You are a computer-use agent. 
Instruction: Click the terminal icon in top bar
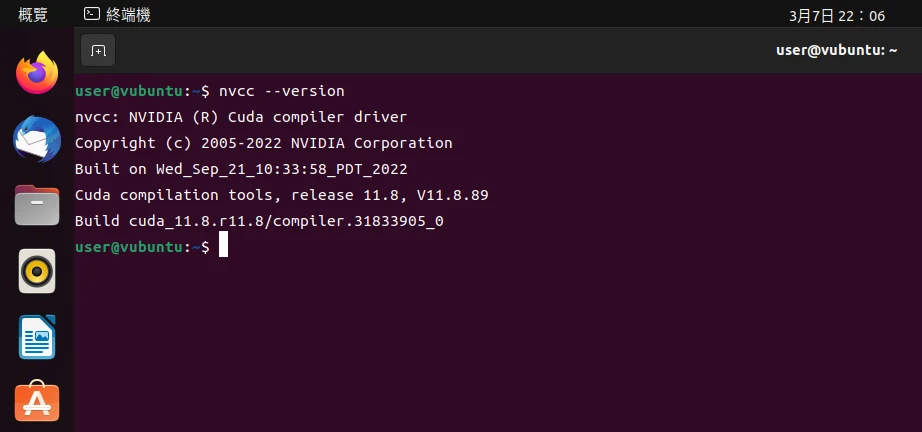click(x=91, y=15)
